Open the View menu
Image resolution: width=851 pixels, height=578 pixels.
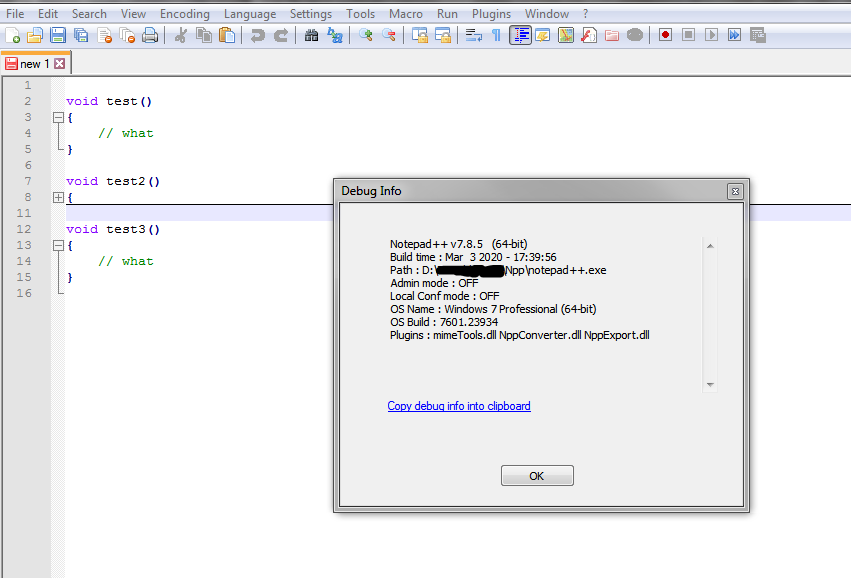(x=133, y=14)
